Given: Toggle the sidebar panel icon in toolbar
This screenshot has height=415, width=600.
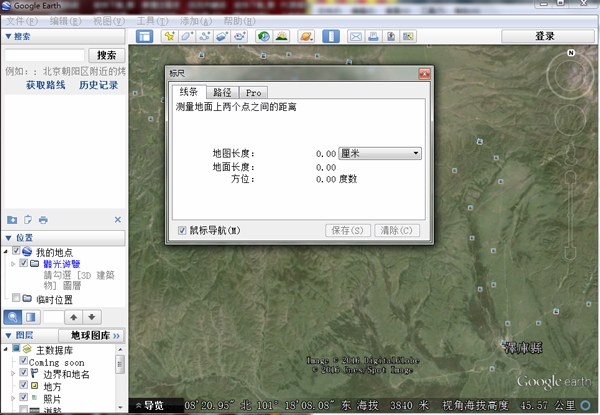Looking at the screenshot, I should [x=145, y=37].
